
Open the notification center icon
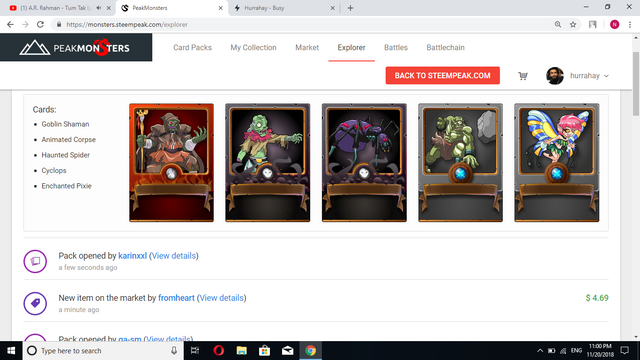[x=624, y=351]
